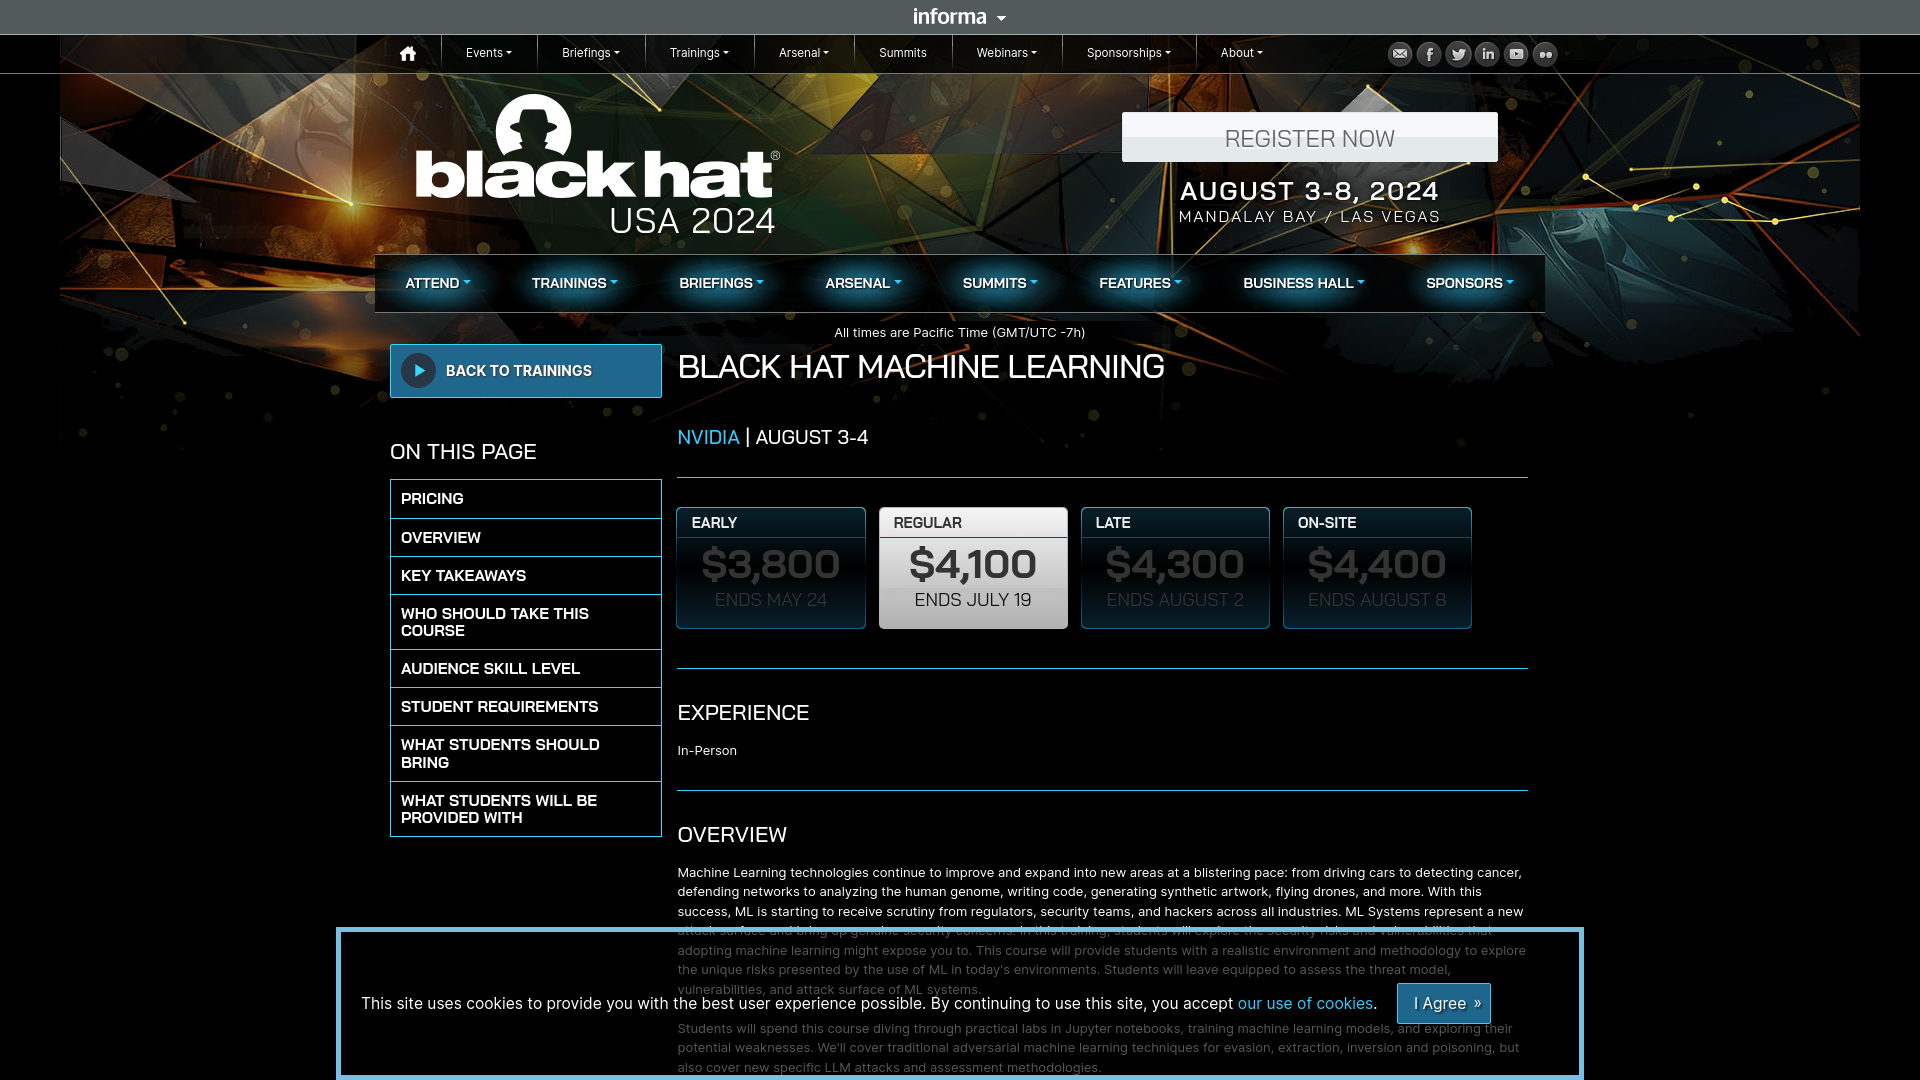Image resolution: width=1920 pixels, height=1080 pixels.
Task: Scroll to KEY TAKEAWAYS sidebar section
Action: (x=526, y=574)
